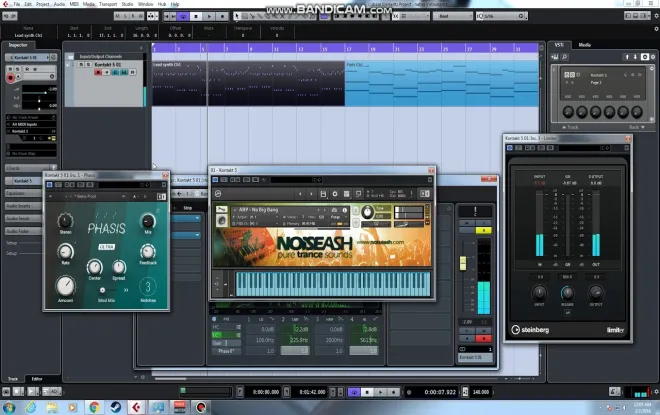Click Go to Left Locator transport button
This screenshot has height=415, width=660.
167,16
